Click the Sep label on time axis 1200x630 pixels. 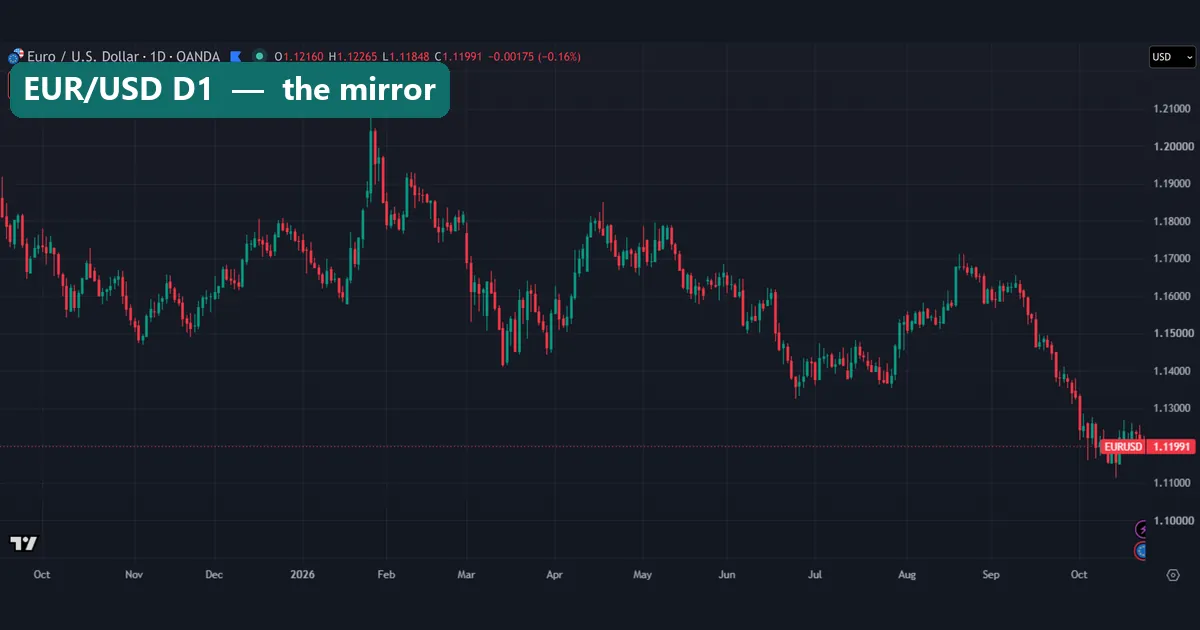[991, 575]
